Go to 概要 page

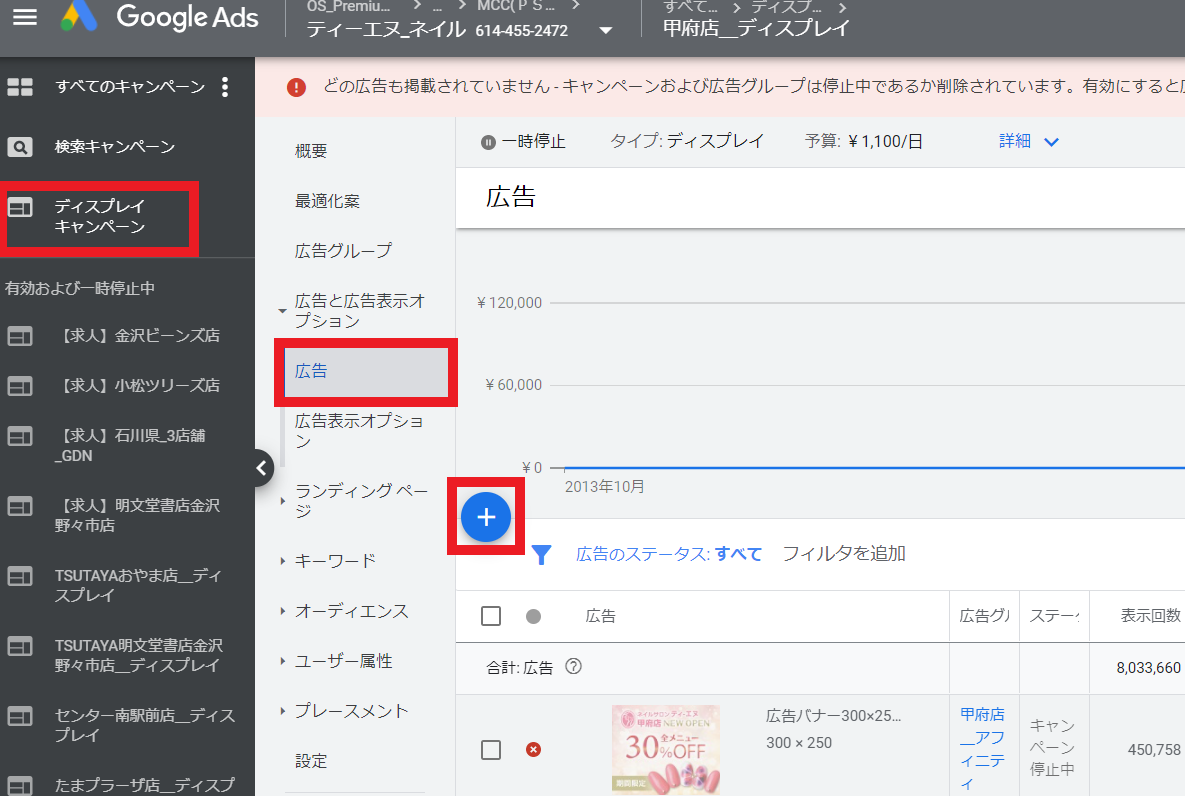(x=311, y=151)
